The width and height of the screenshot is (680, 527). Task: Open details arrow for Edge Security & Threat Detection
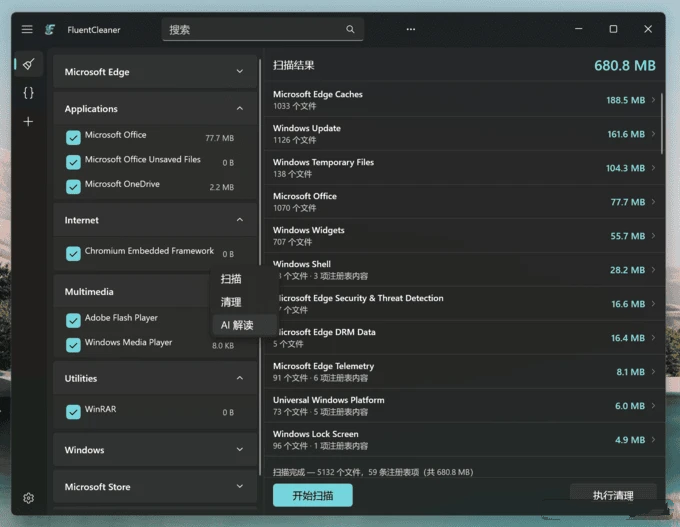(653, 304)
